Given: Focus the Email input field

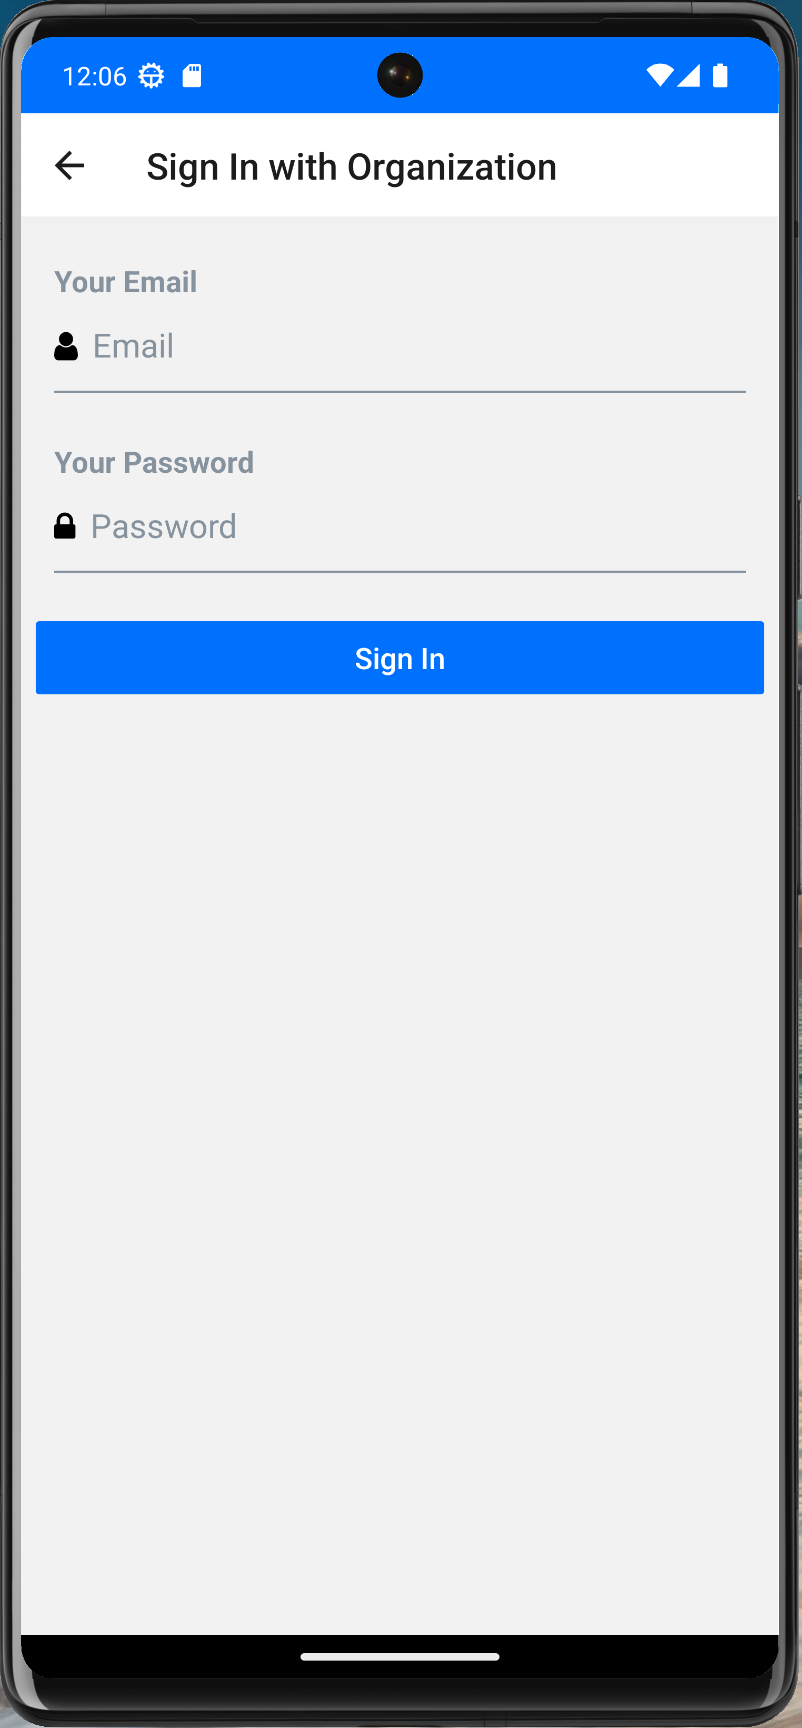Looking at the screenshot, I should [400, 347].
